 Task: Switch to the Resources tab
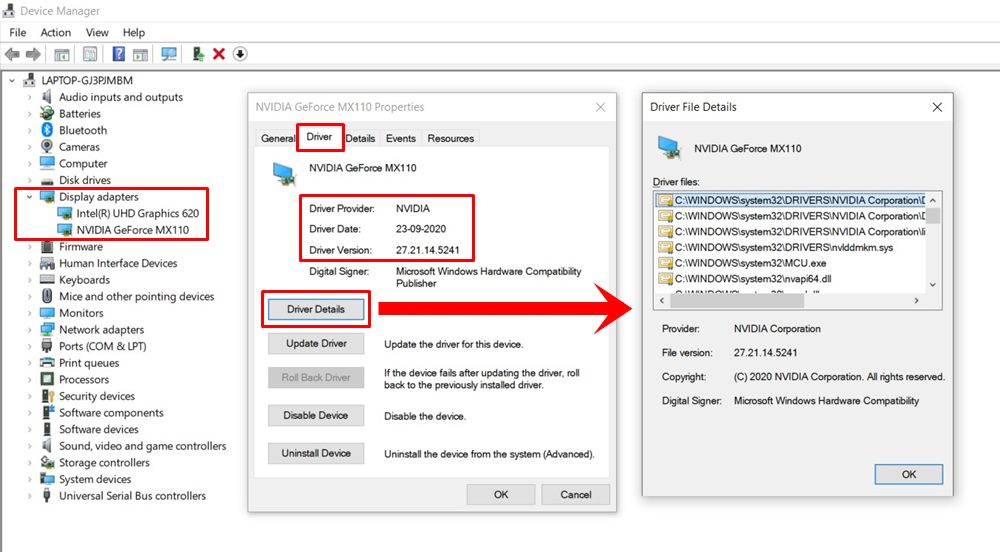click(x=450, y=138)
